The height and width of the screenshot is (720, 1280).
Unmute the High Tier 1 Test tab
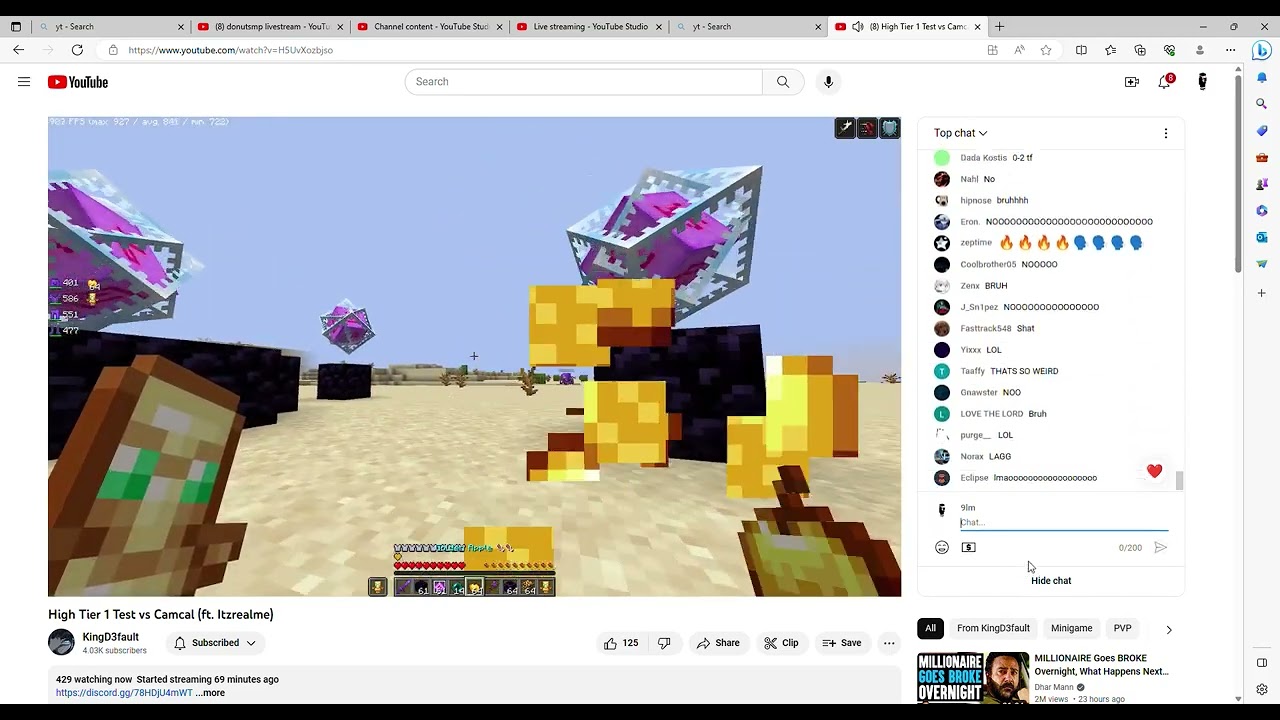tap(857, 27)
